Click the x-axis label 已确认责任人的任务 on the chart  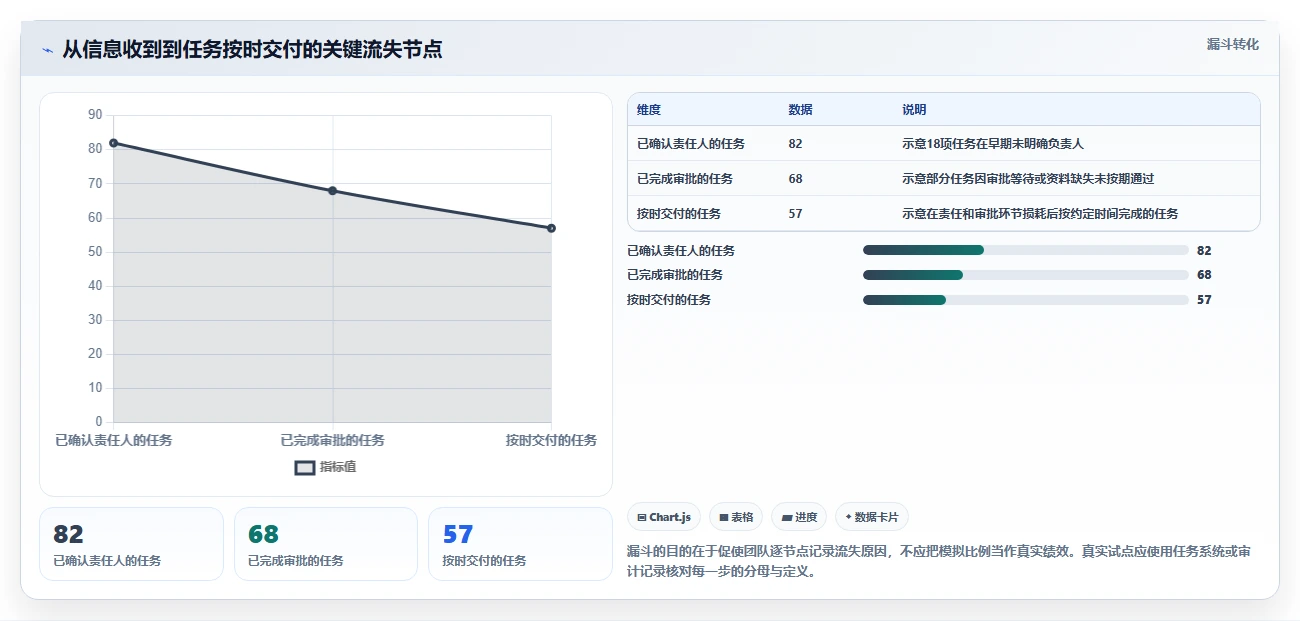tap(114, 440)
